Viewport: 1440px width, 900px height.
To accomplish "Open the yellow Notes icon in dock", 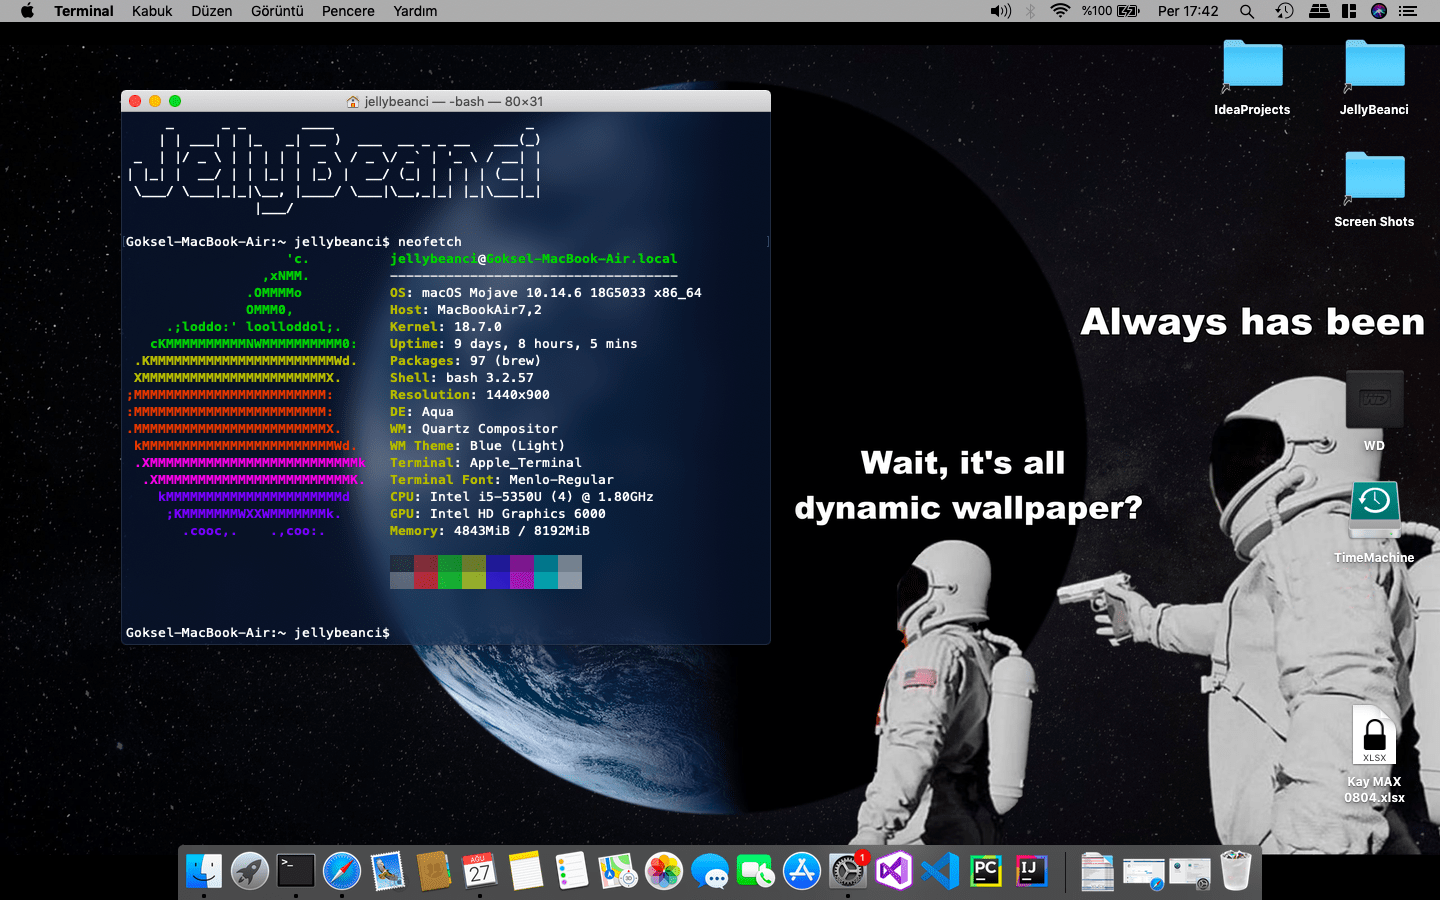I will [x=526, y=871].
